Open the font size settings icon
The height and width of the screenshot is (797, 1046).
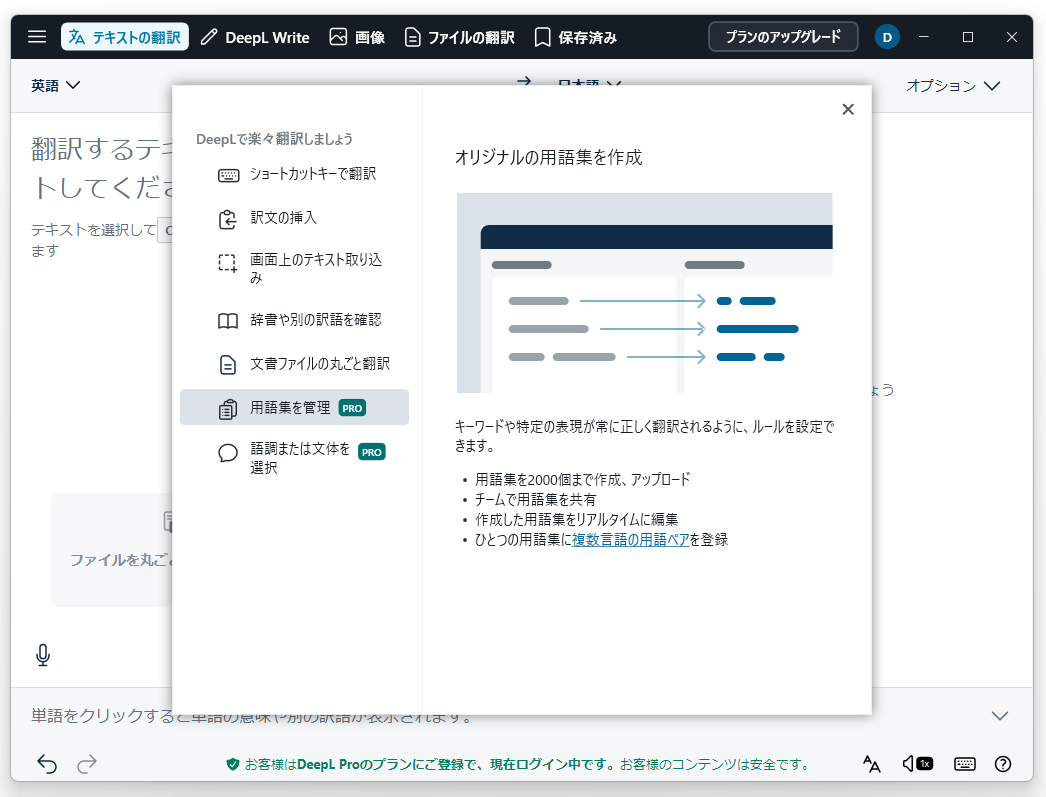click(x=871, y=763)
